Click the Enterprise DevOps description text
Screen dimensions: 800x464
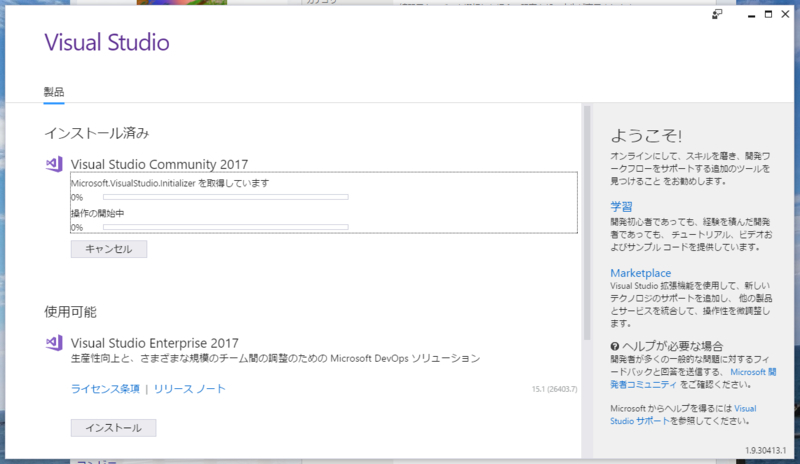(276, 358)
